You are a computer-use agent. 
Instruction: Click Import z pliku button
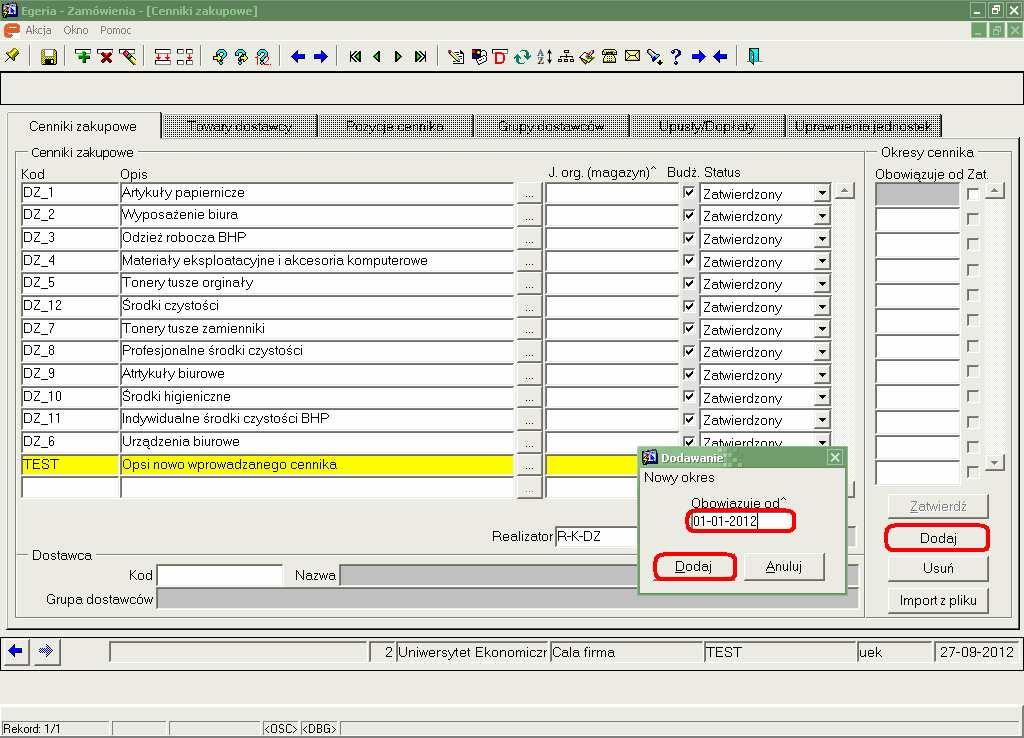[x=938, y=600]
